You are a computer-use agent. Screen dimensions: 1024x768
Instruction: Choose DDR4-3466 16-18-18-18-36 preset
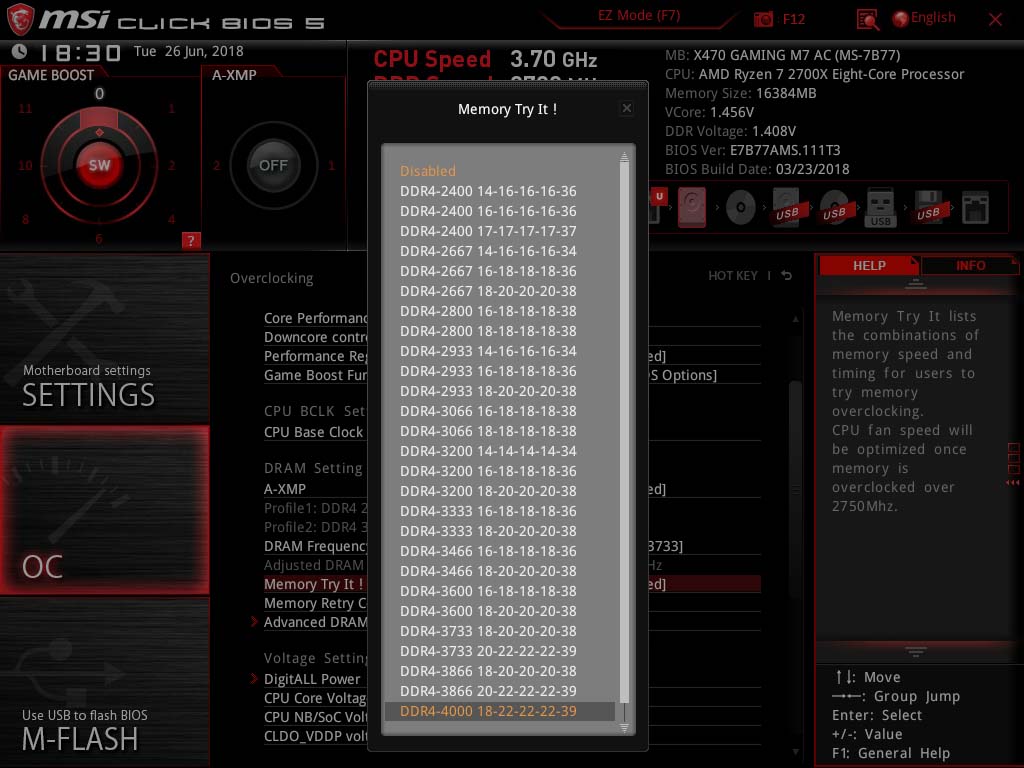click(488, 551)
